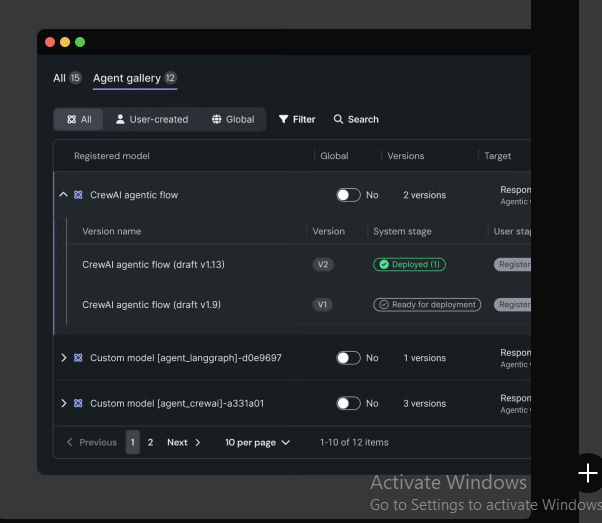602x523 pixels.
Task: Click the Version name column header
Action: [112, 231]
